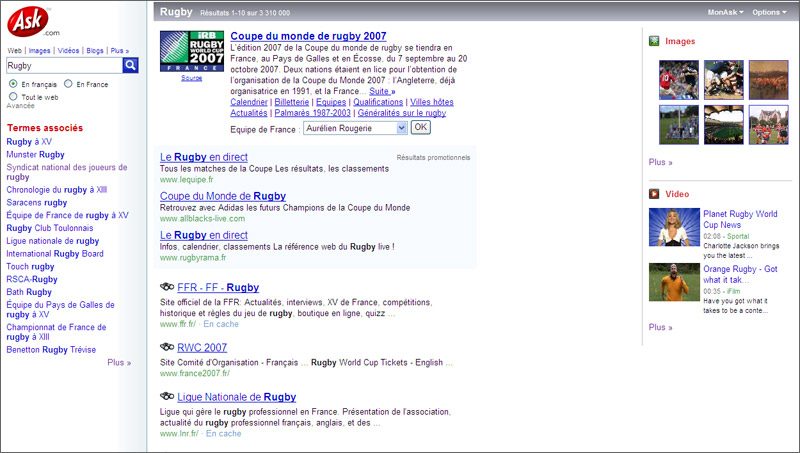The height and width of the screenshot is (453, 800).
Task: Click the Images section icon
Action: (654, 41)
